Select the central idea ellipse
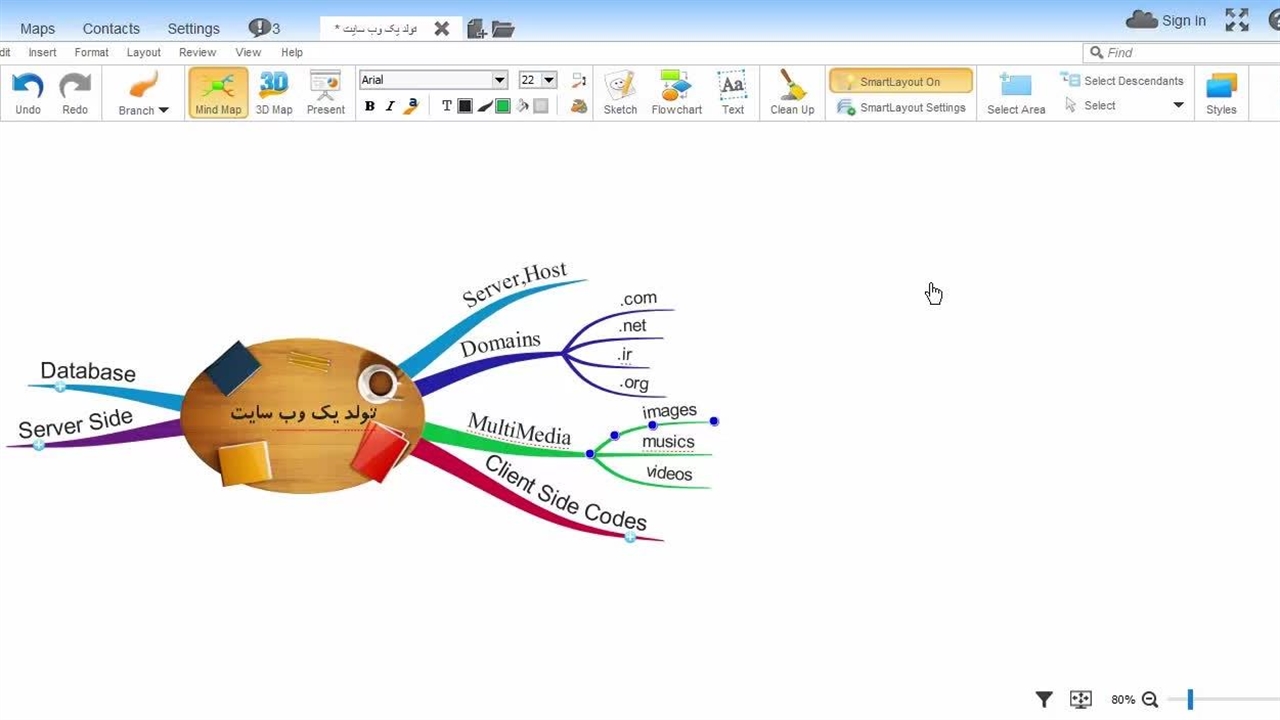Screen dimensions: 1280x720 coord(302,415)
